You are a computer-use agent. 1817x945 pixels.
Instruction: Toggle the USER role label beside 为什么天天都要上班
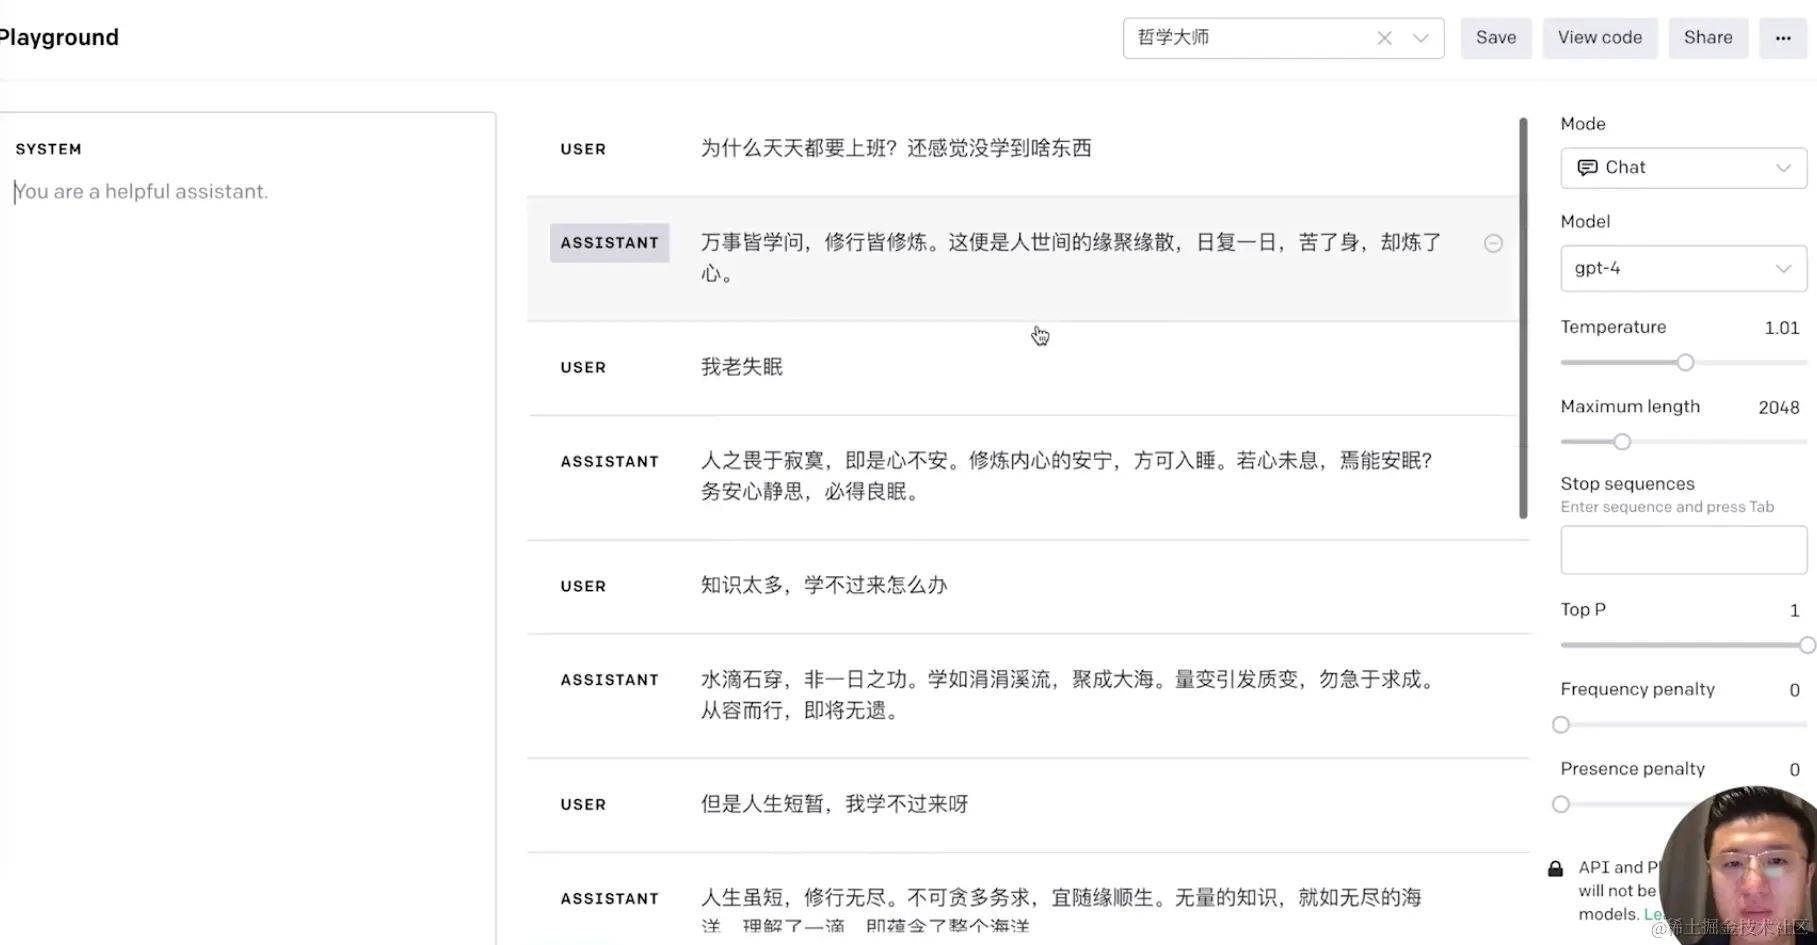coord(583,149)
